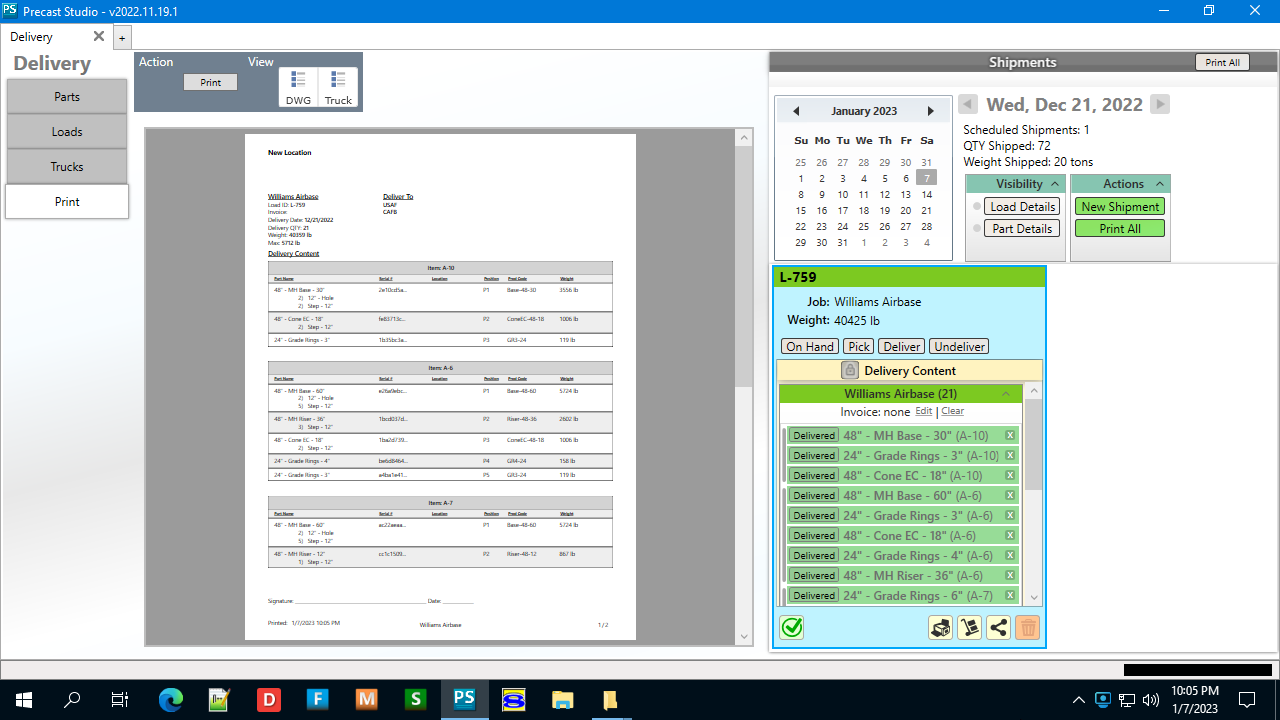
Task: Click the lock icon beside Delivery Content
Action: [850, 370]
